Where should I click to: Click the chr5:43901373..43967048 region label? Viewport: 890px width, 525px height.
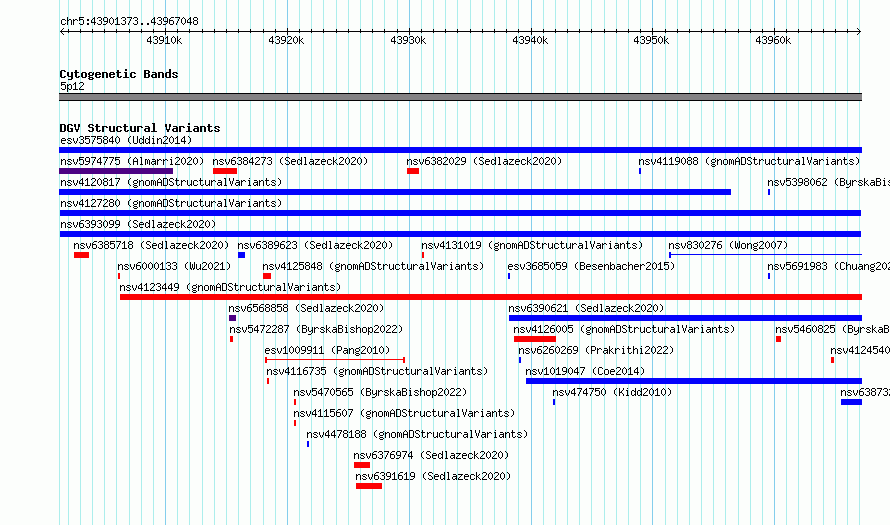[x=129, y=21]
